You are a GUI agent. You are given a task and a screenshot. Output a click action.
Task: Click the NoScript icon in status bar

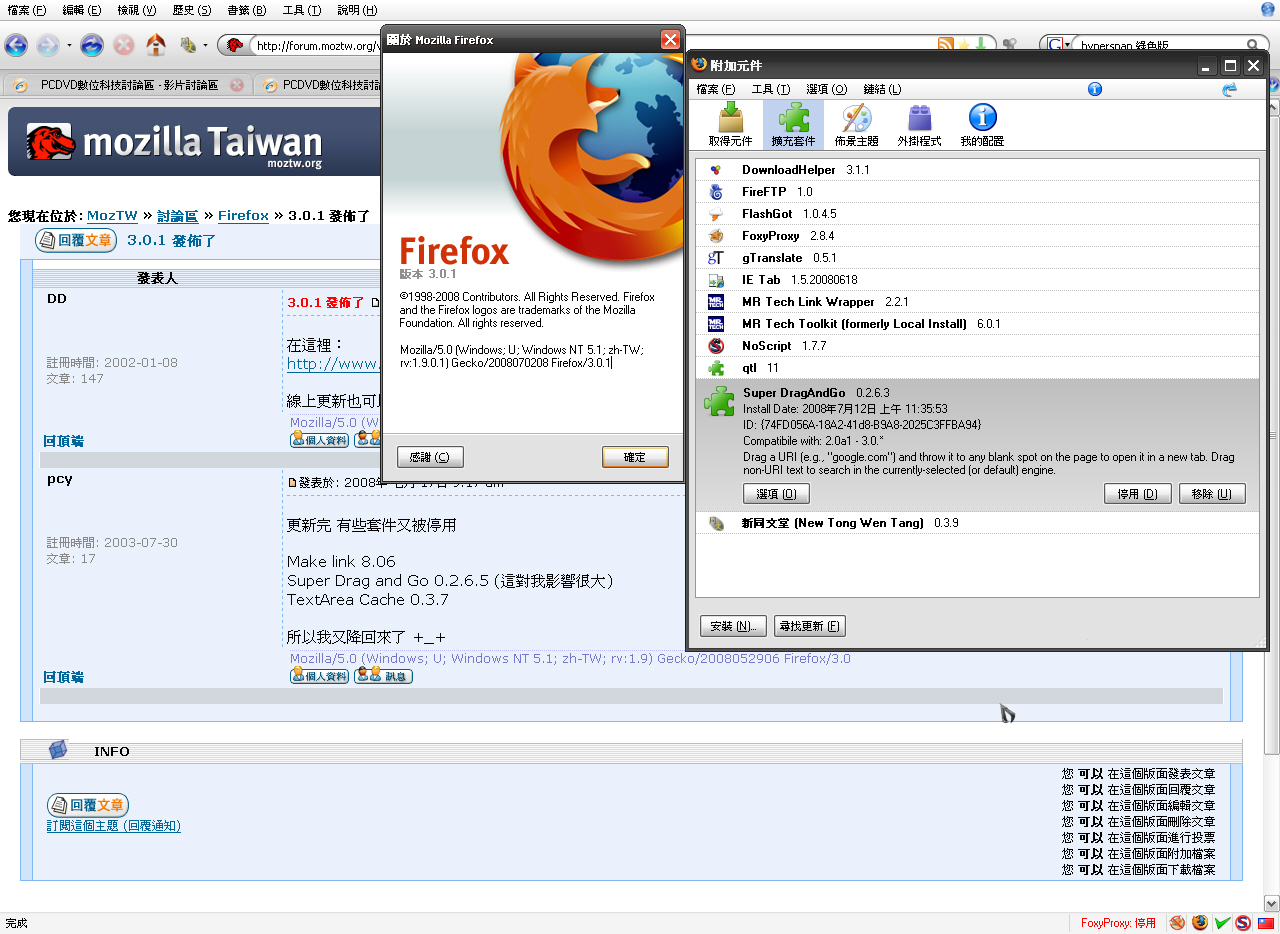[x=1243, y=923]
